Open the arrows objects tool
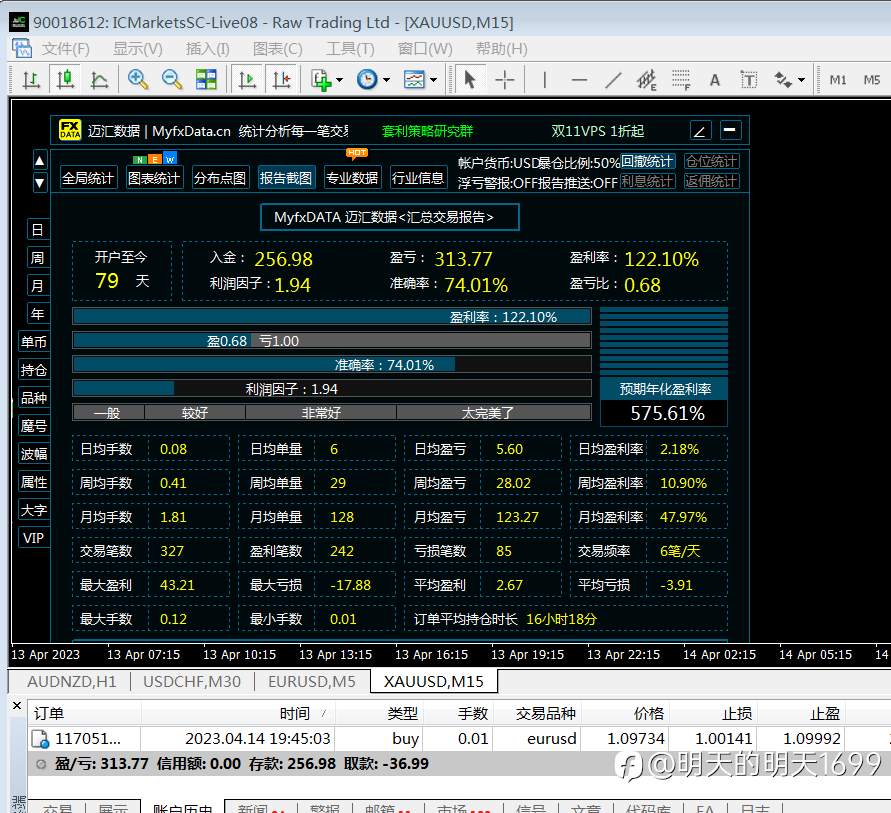891x813 pixels. click(x=783, y=80)
